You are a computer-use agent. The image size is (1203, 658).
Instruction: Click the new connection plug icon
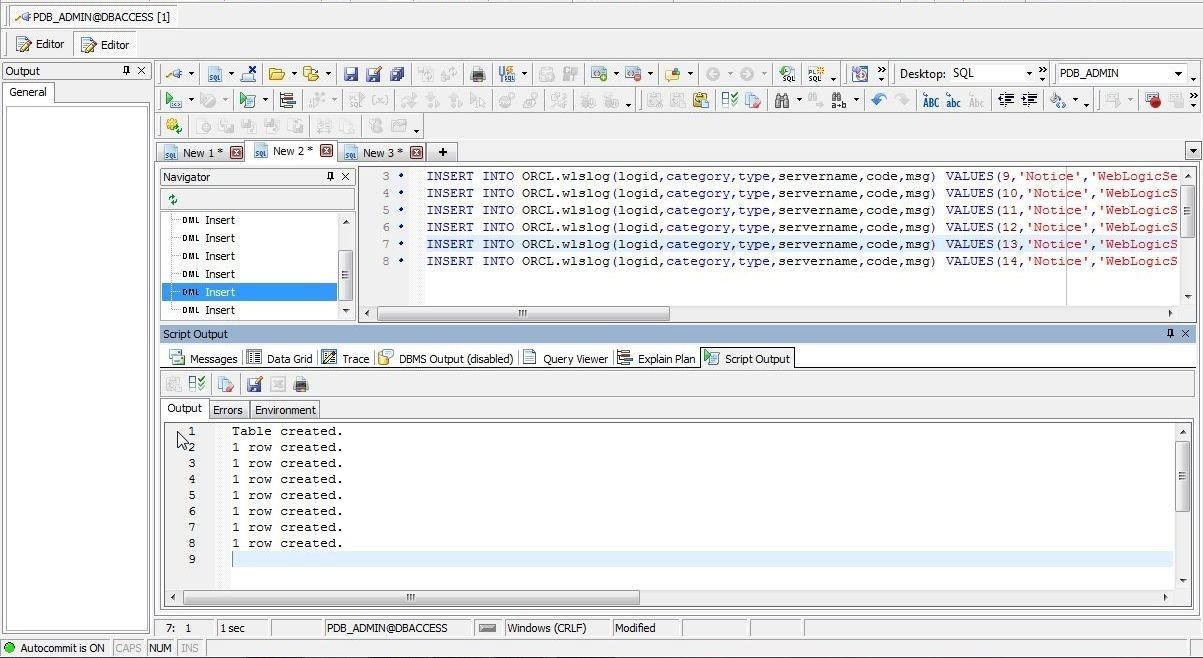(174, 74)
